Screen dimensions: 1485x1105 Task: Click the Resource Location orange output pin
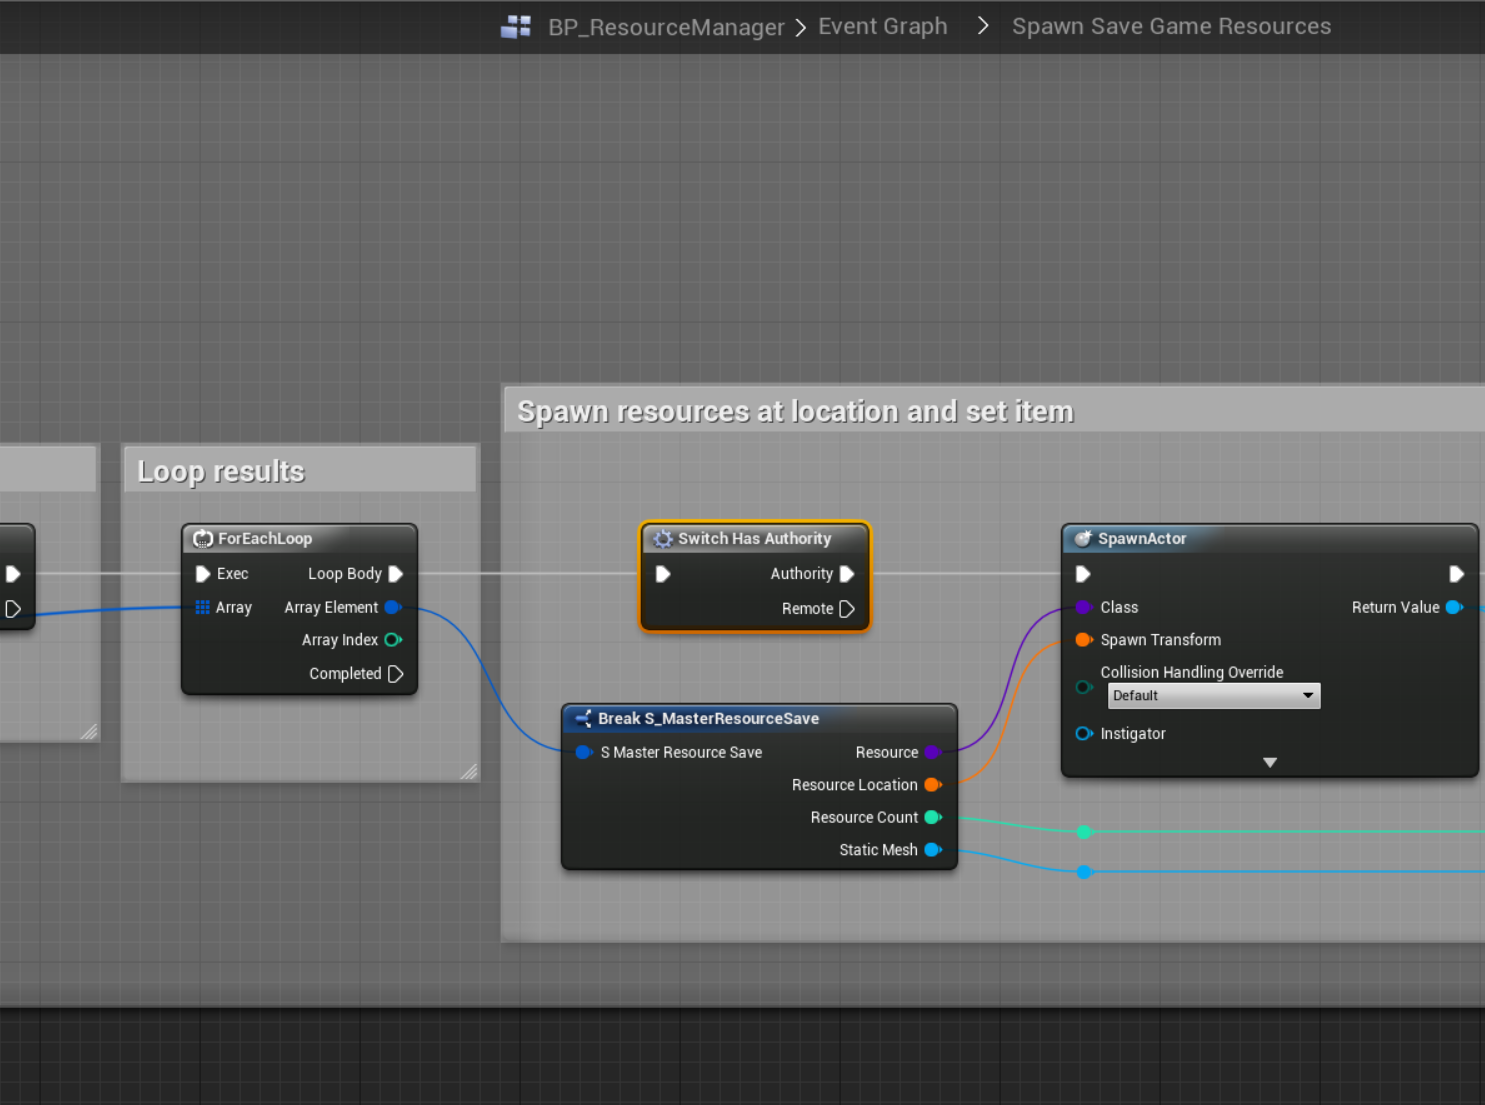(x=933, y=785)
